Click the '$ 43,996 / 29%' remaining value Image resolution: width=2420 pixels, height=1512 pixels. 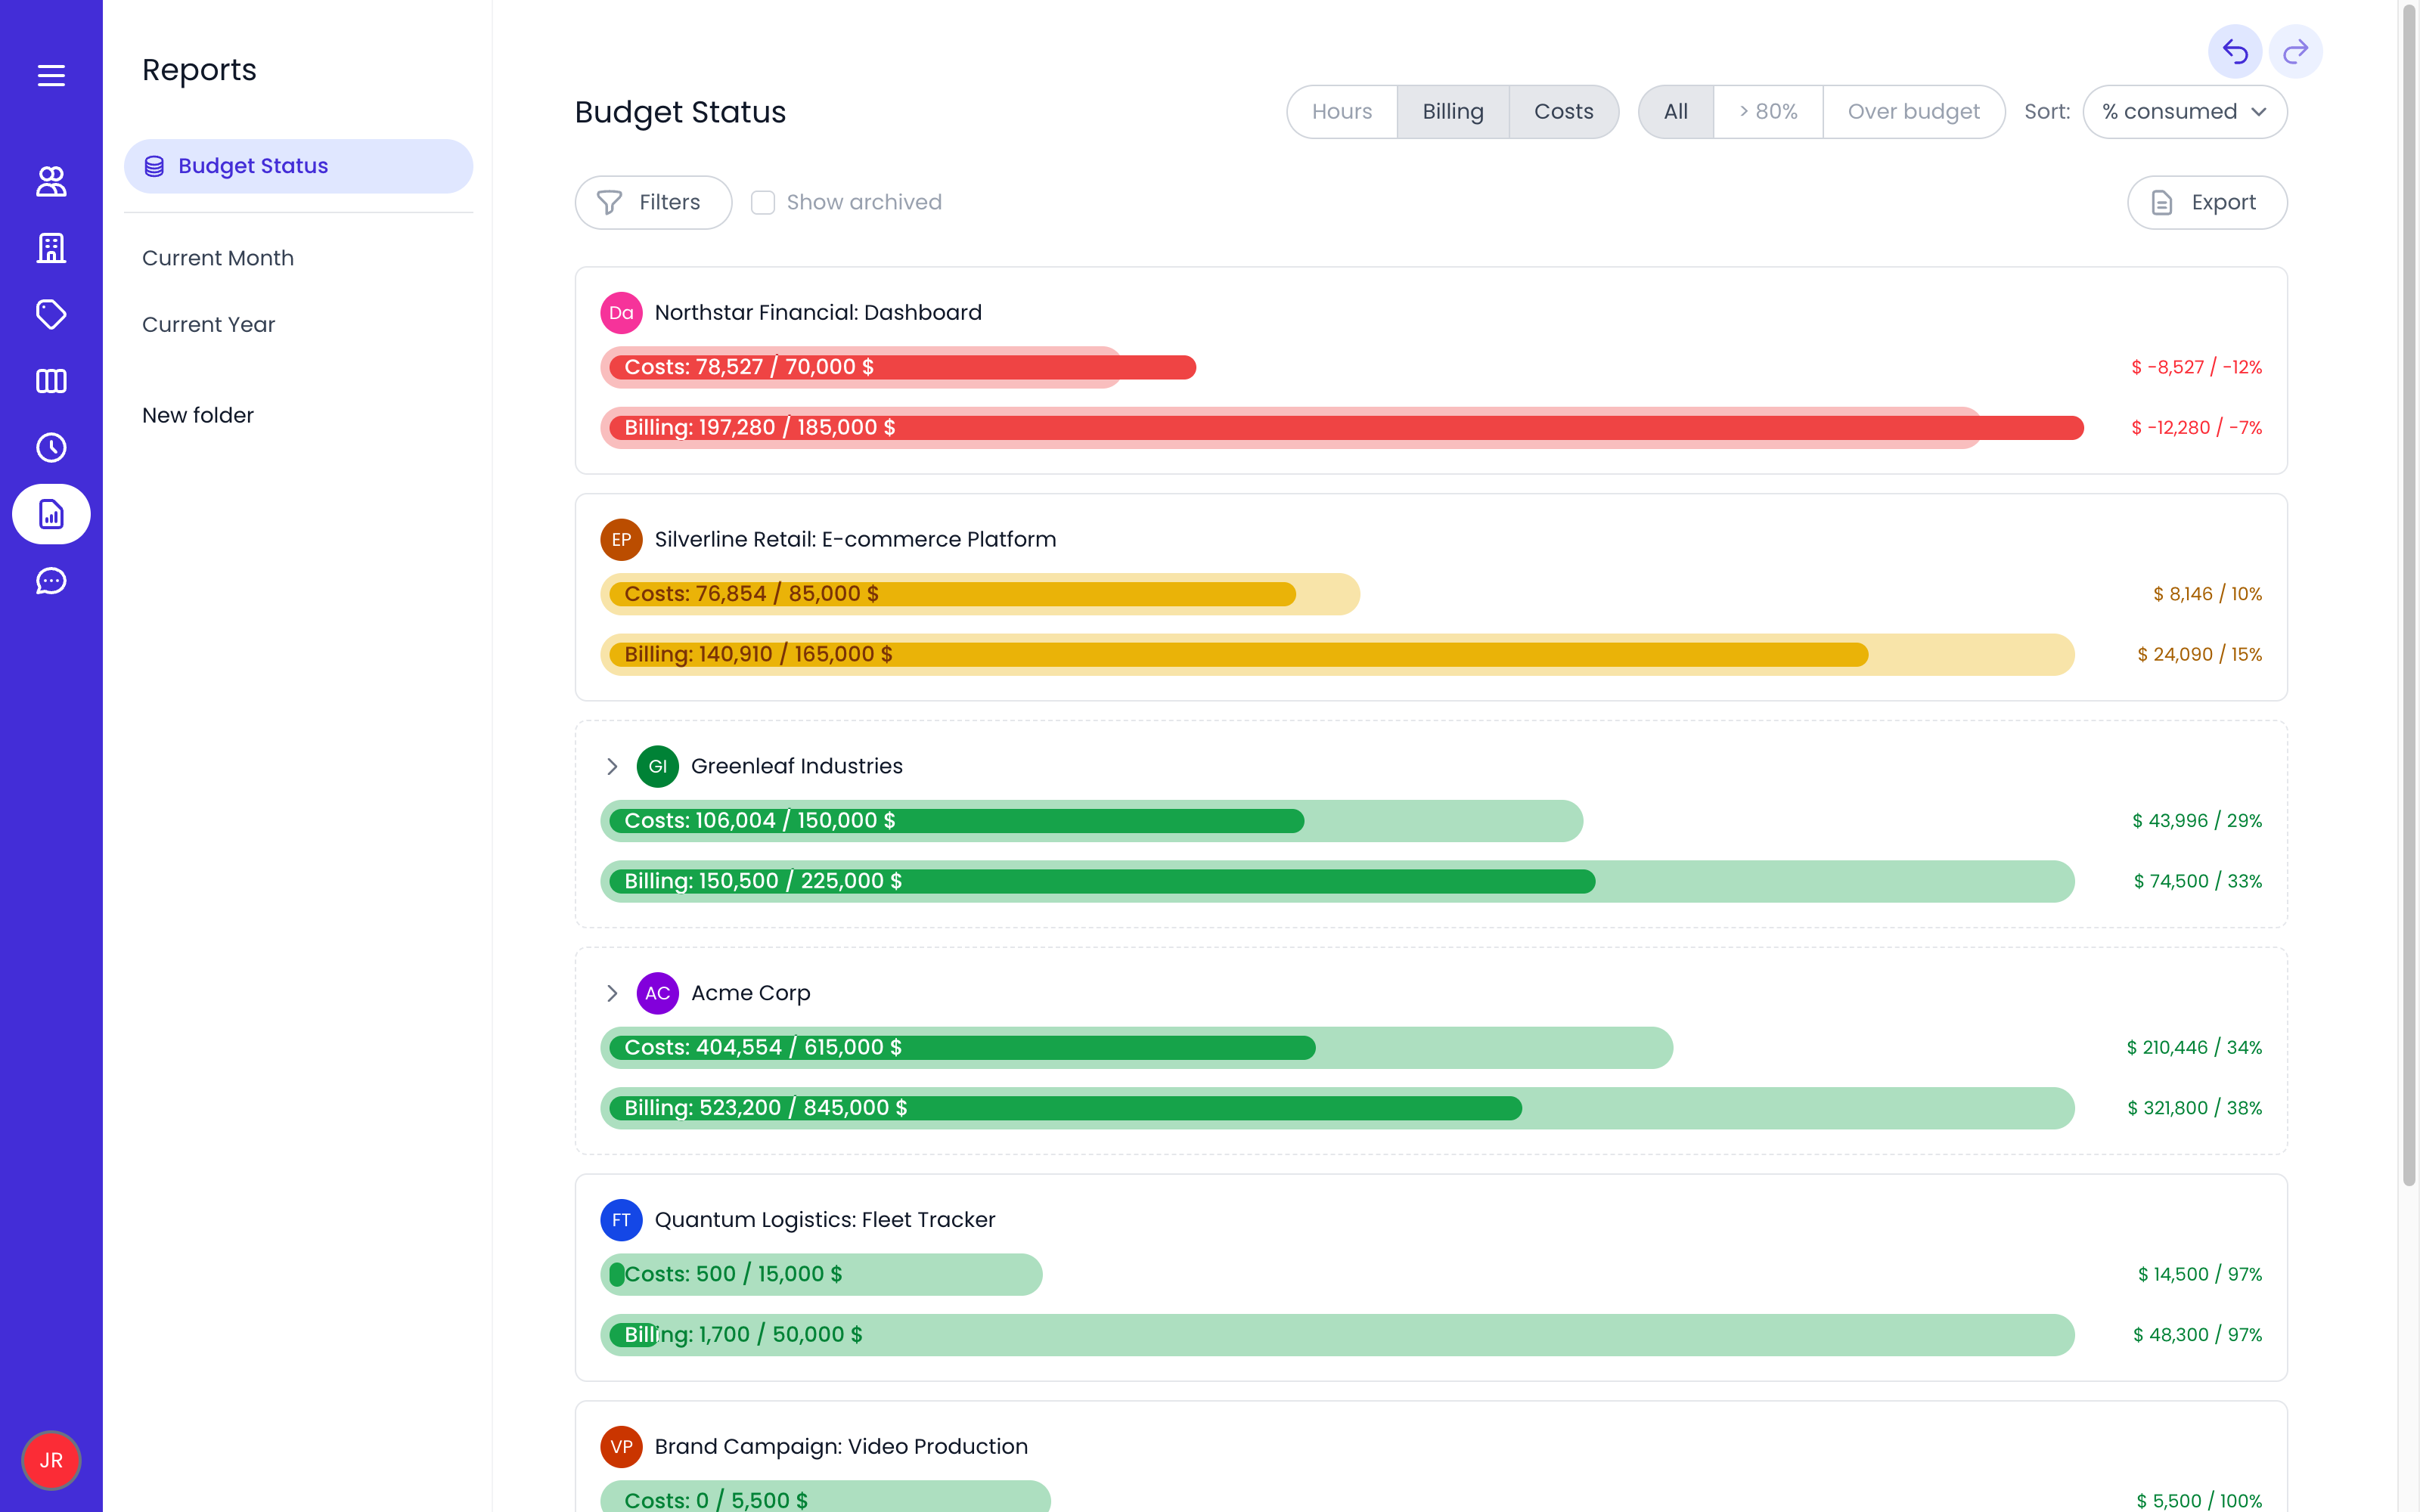2197,821
